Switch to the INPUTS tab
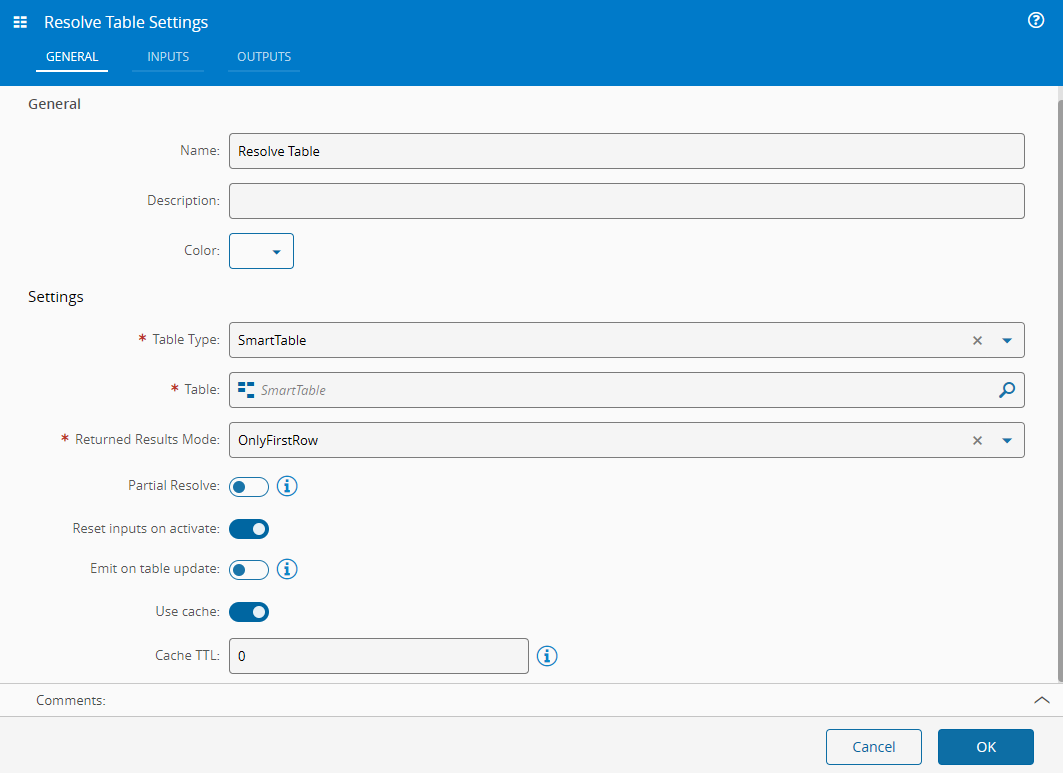This screenshot has height=773, width=1063. pyautogui.click(x=168, y=57)
